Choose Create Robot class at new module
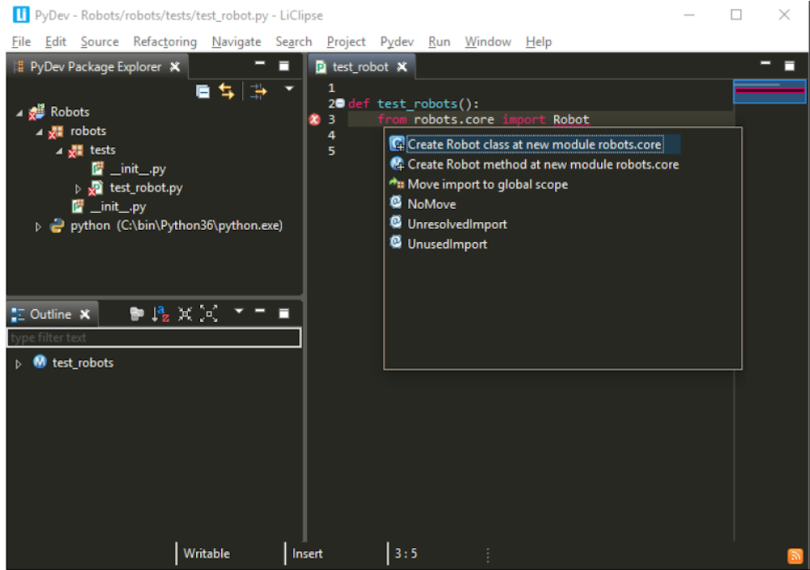The width and height of the screenshot is (810, 570). click(x=534, y=145)
